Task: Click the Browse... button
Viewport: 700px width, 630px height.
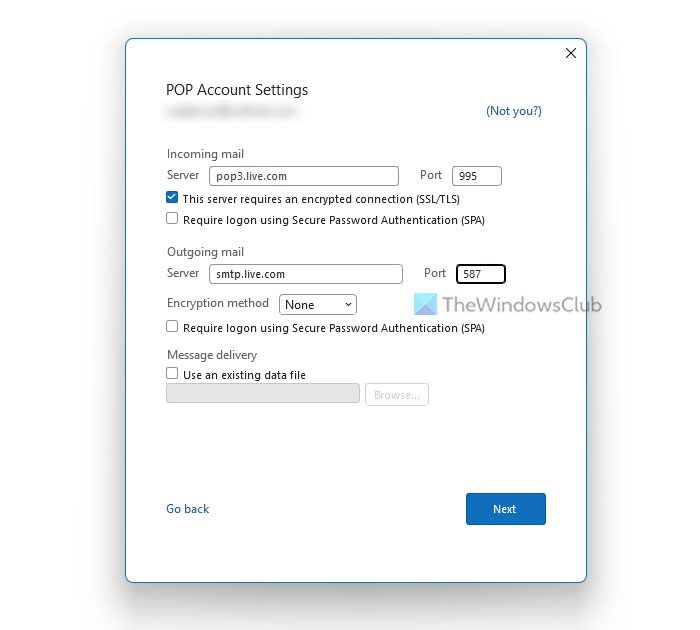Action: click(397, 395)
